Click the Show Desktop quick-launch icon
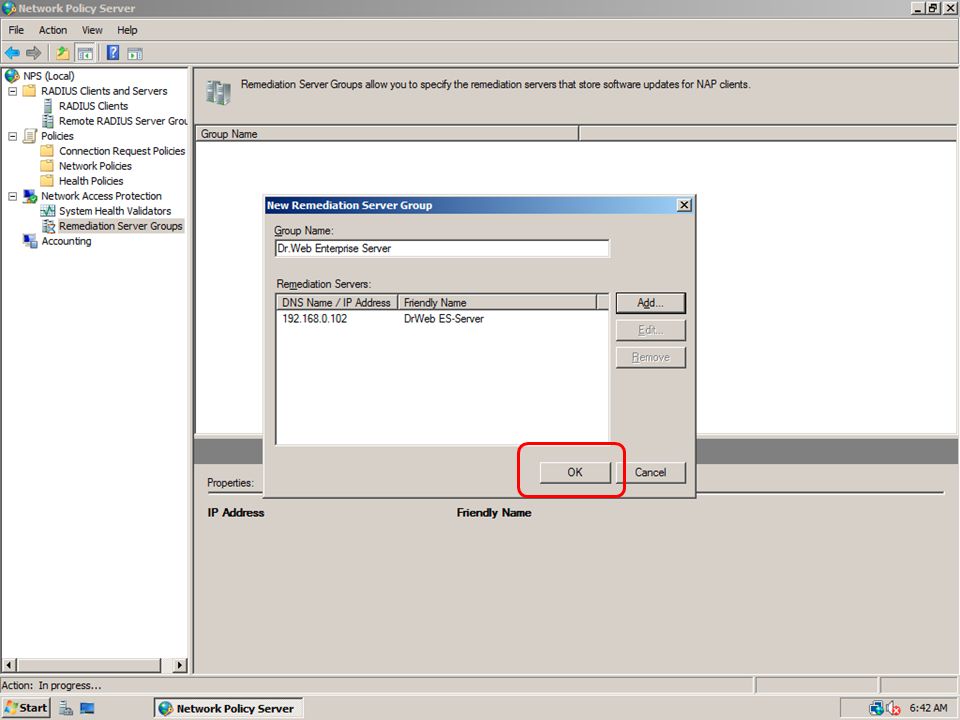The height and width of the screenshot is (720, 960). pos(87,708)
